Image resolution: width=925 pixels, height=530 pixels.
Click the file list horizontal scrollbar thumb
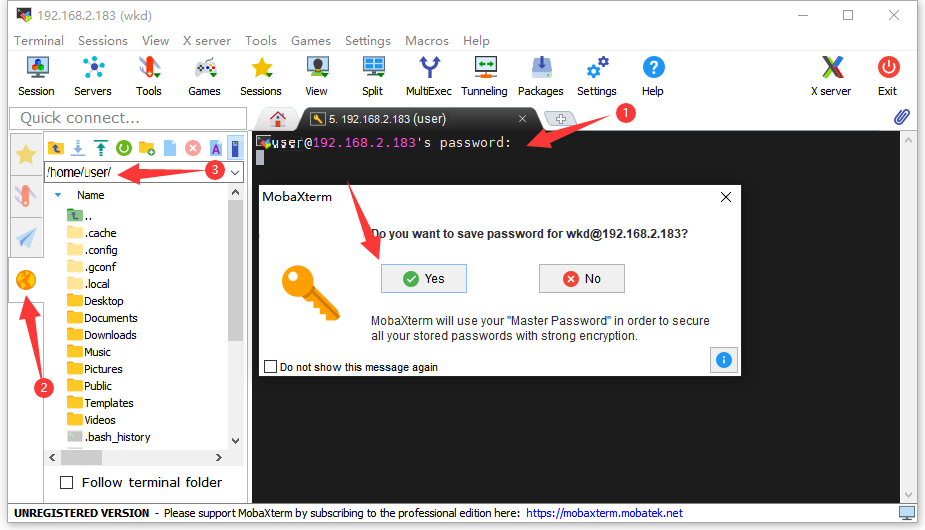click(81, 457)
